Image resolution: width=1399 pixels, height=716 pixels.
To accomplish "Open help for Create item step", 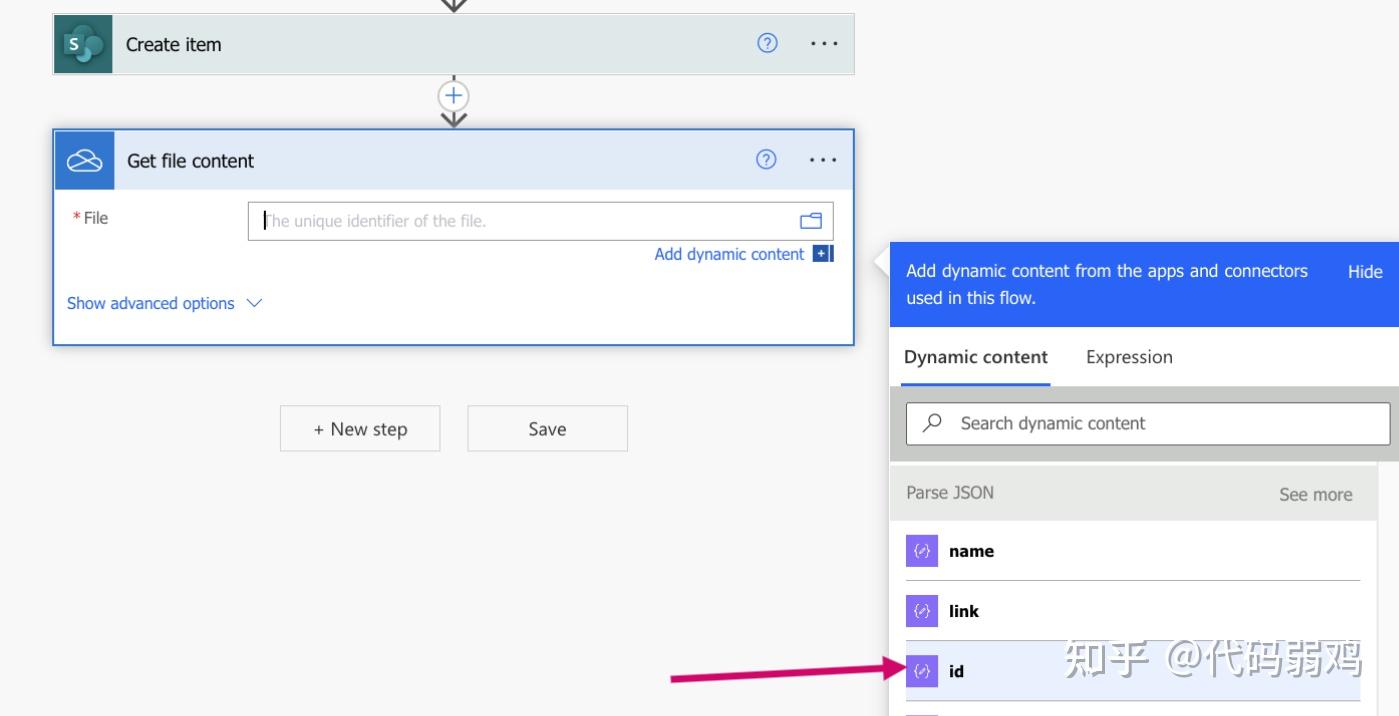I will click(x=767, y=43).
